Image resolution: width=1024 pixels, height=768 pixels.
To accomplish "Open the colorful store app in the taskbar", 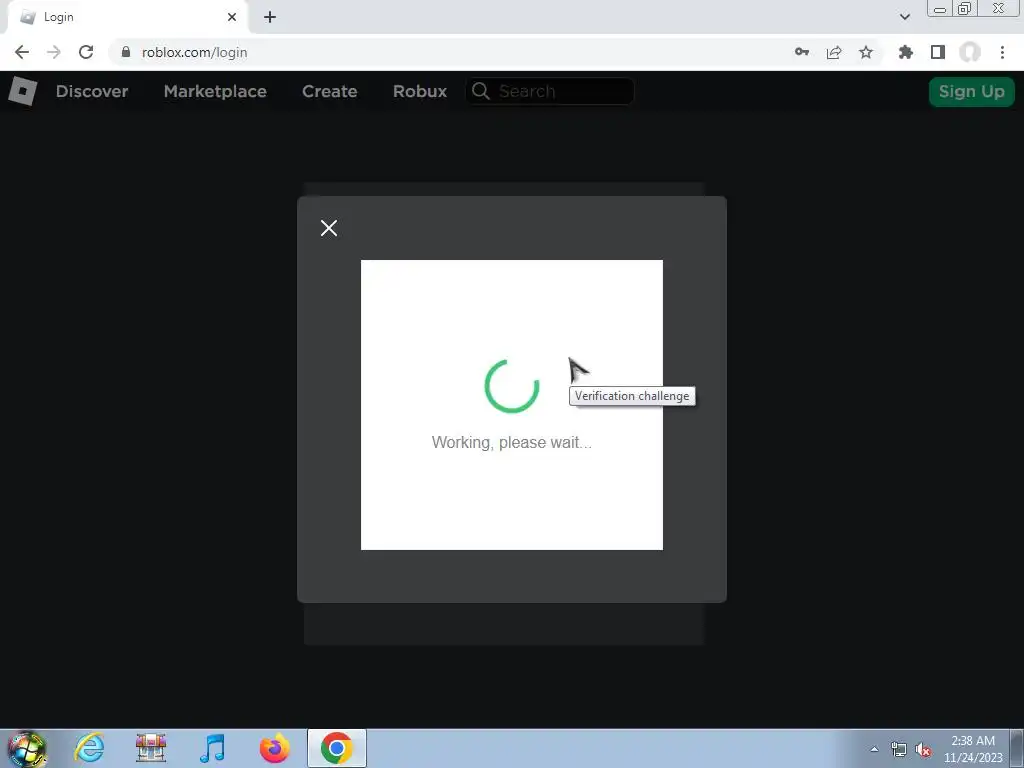I will [x=151, y=748].
